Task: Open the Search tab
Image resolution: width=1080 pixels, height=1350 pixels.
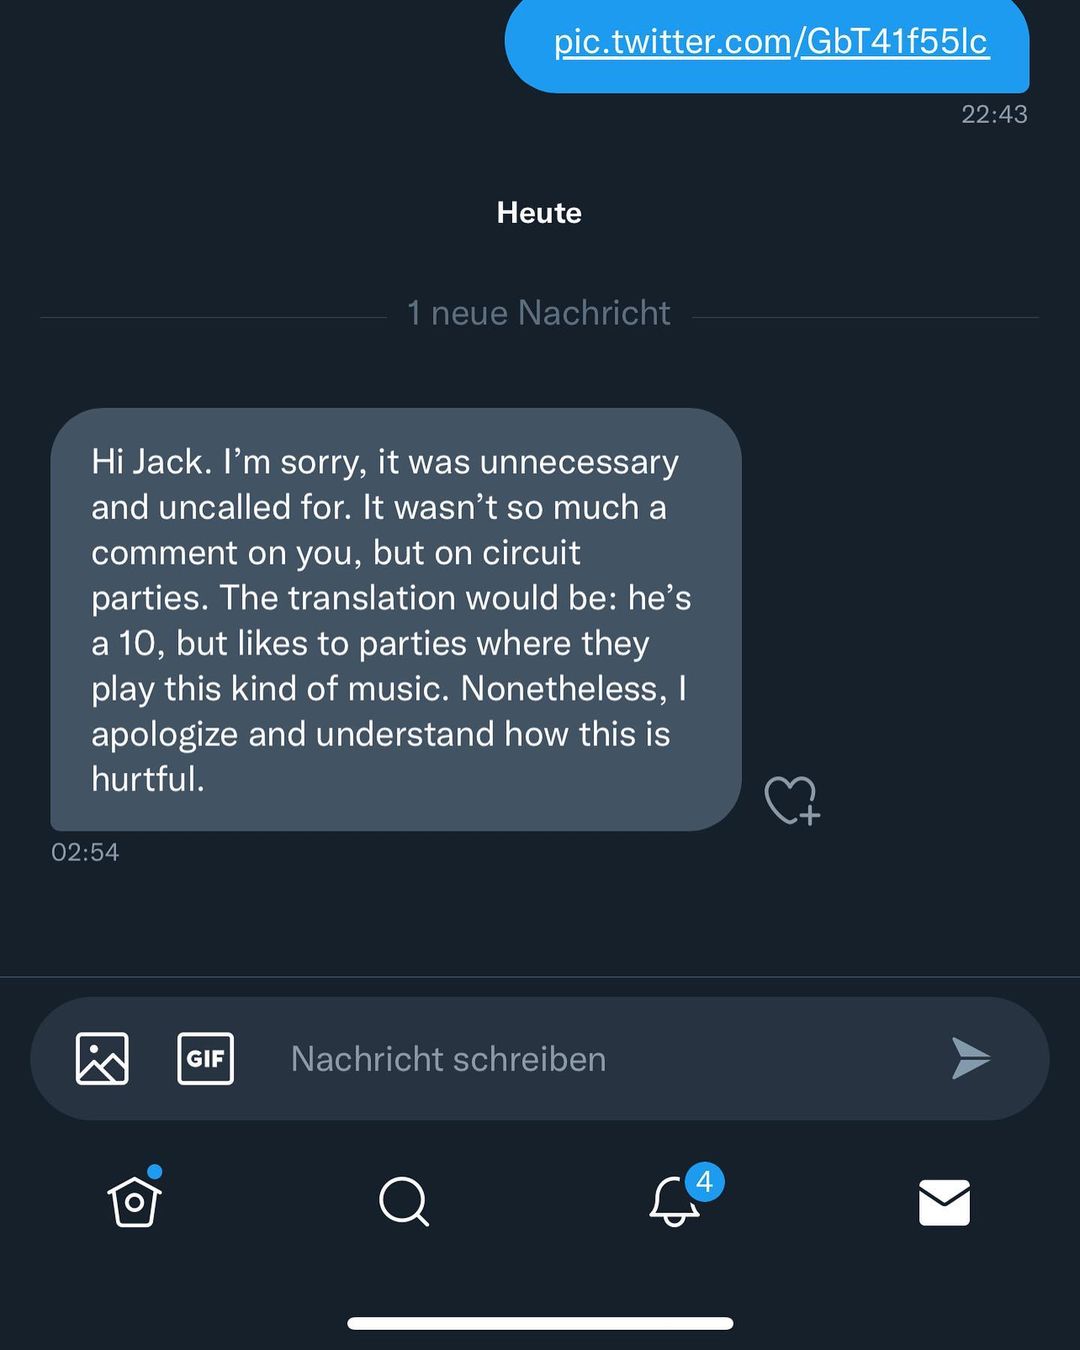Action: tap(404, 1201)
